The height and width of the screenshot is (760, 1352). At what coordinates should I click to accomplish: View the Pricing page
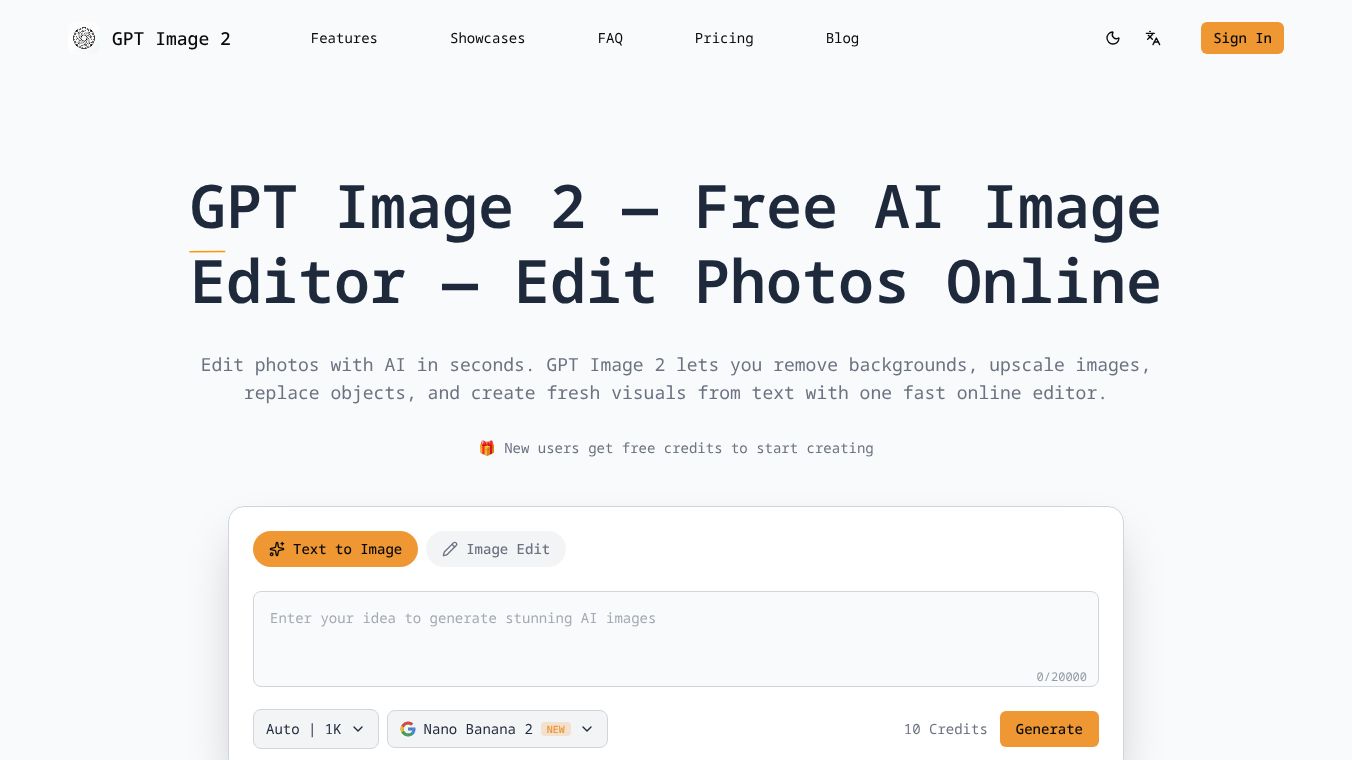point(724,39)
